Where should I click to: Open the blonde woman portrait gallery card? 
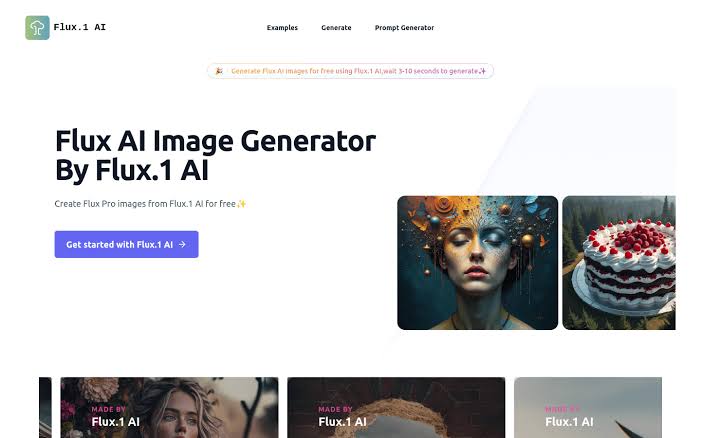coord(169,408)
